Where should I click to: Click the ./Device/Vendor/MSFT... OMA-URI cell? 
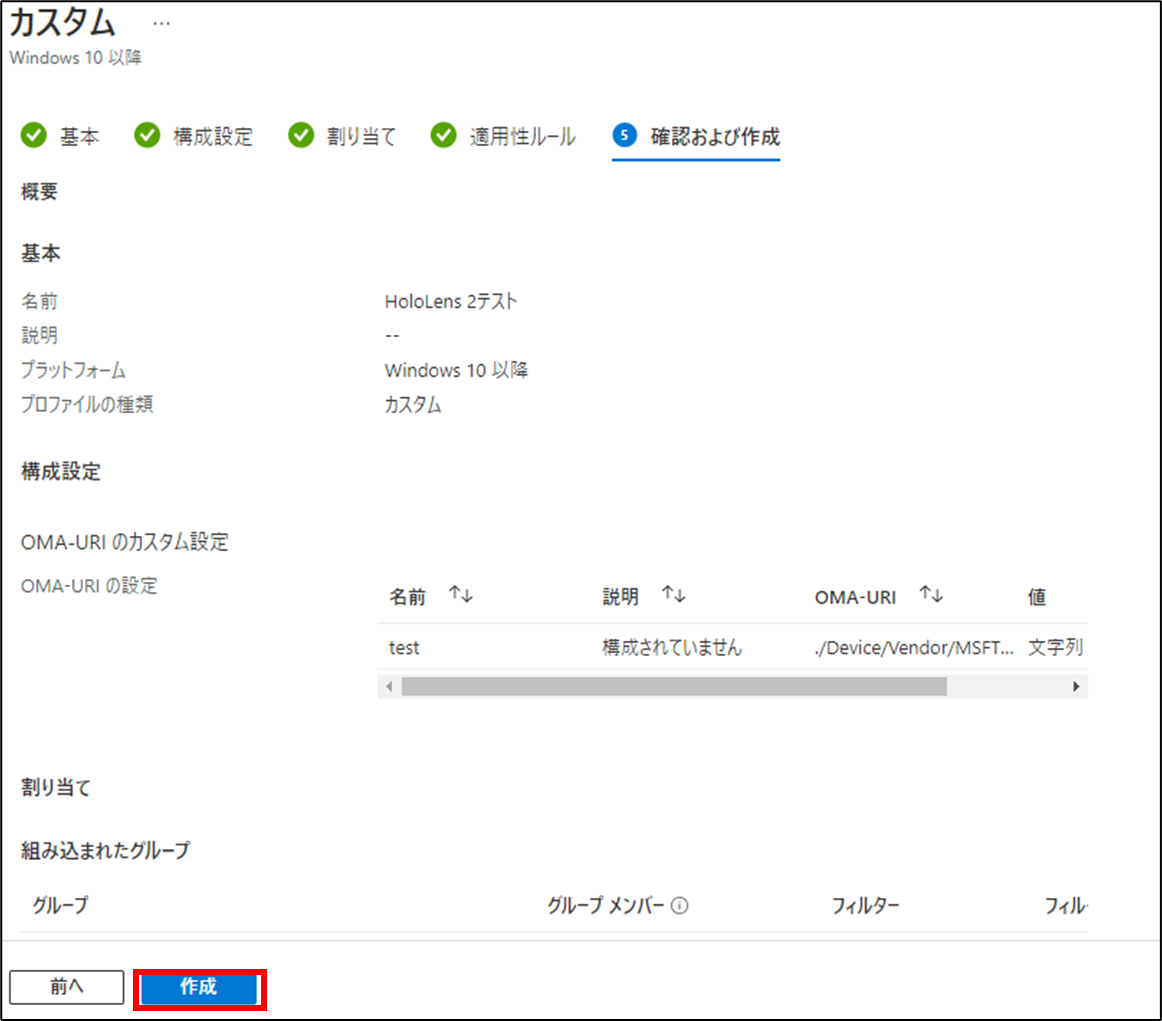(914, 648)
